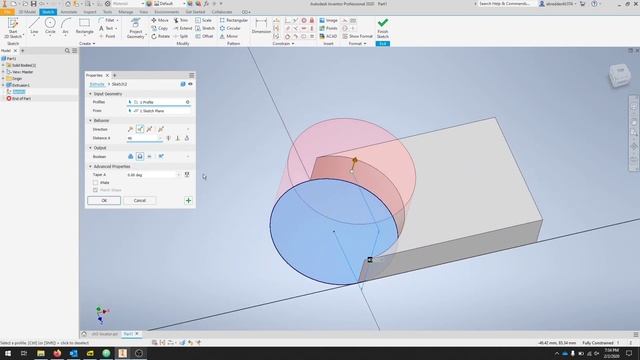Collapse the Input Geometry section
This screenshot has height=360, width=640.
tap(90, 94)
